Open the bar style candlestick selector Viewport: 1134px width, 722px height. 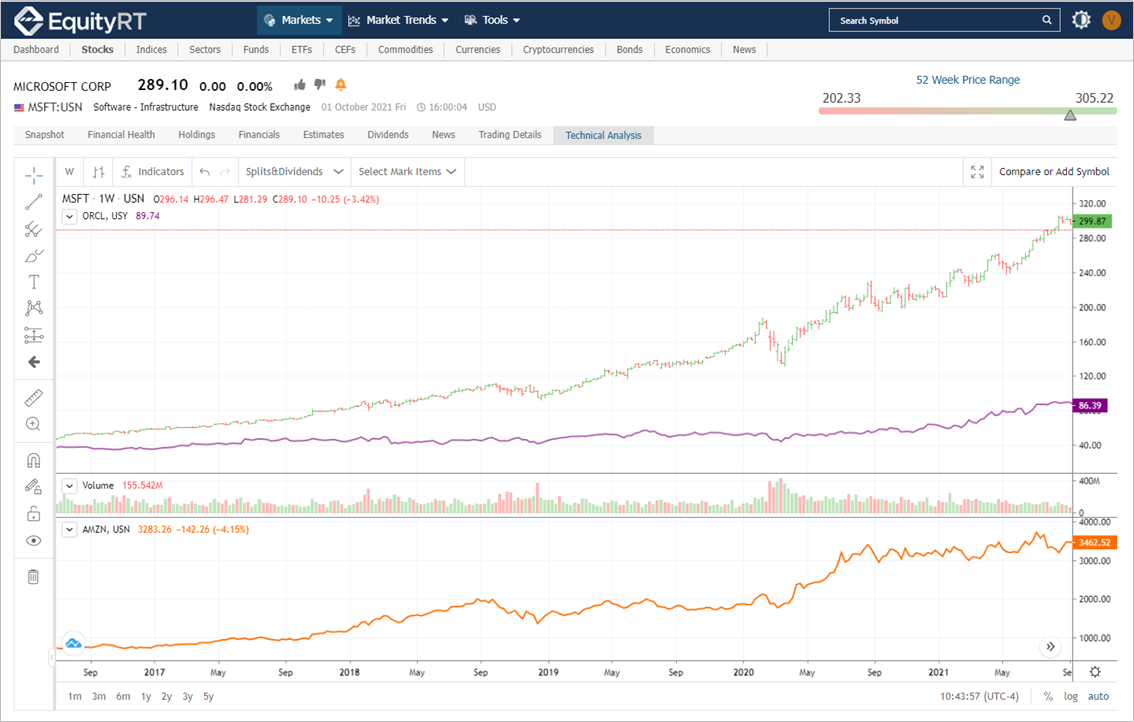click(x=98, y=171)
